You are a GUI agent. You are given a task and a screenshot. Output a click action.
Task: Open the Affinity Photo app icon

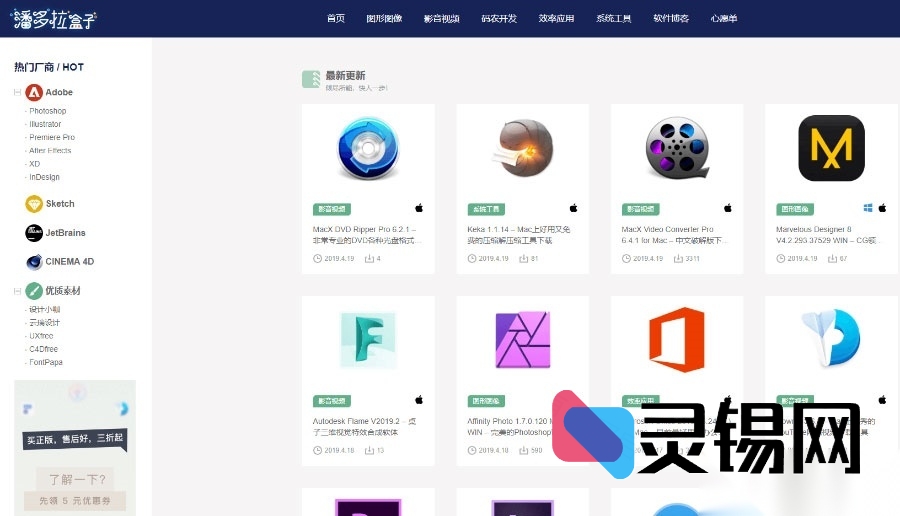click(523, 339)
